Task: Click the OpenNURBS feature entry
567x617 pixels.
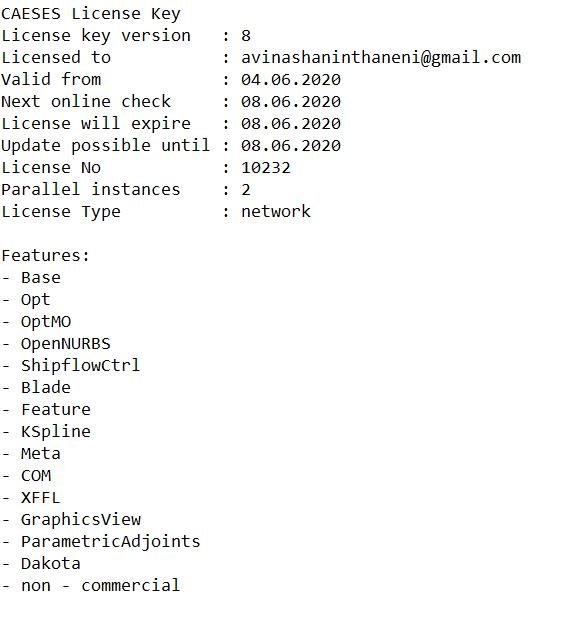Action: click(66, 344)
